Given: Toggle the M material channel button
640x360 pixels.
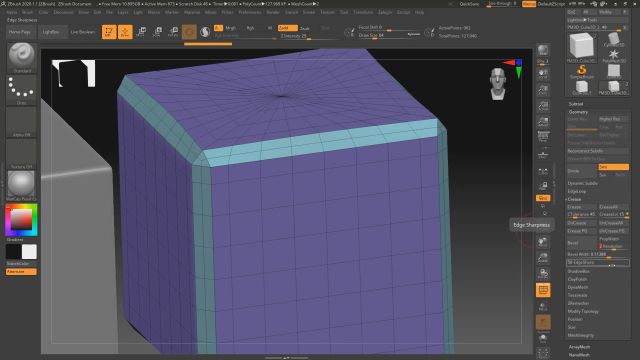Looking at the screenshot, I should tap(270, 28).
